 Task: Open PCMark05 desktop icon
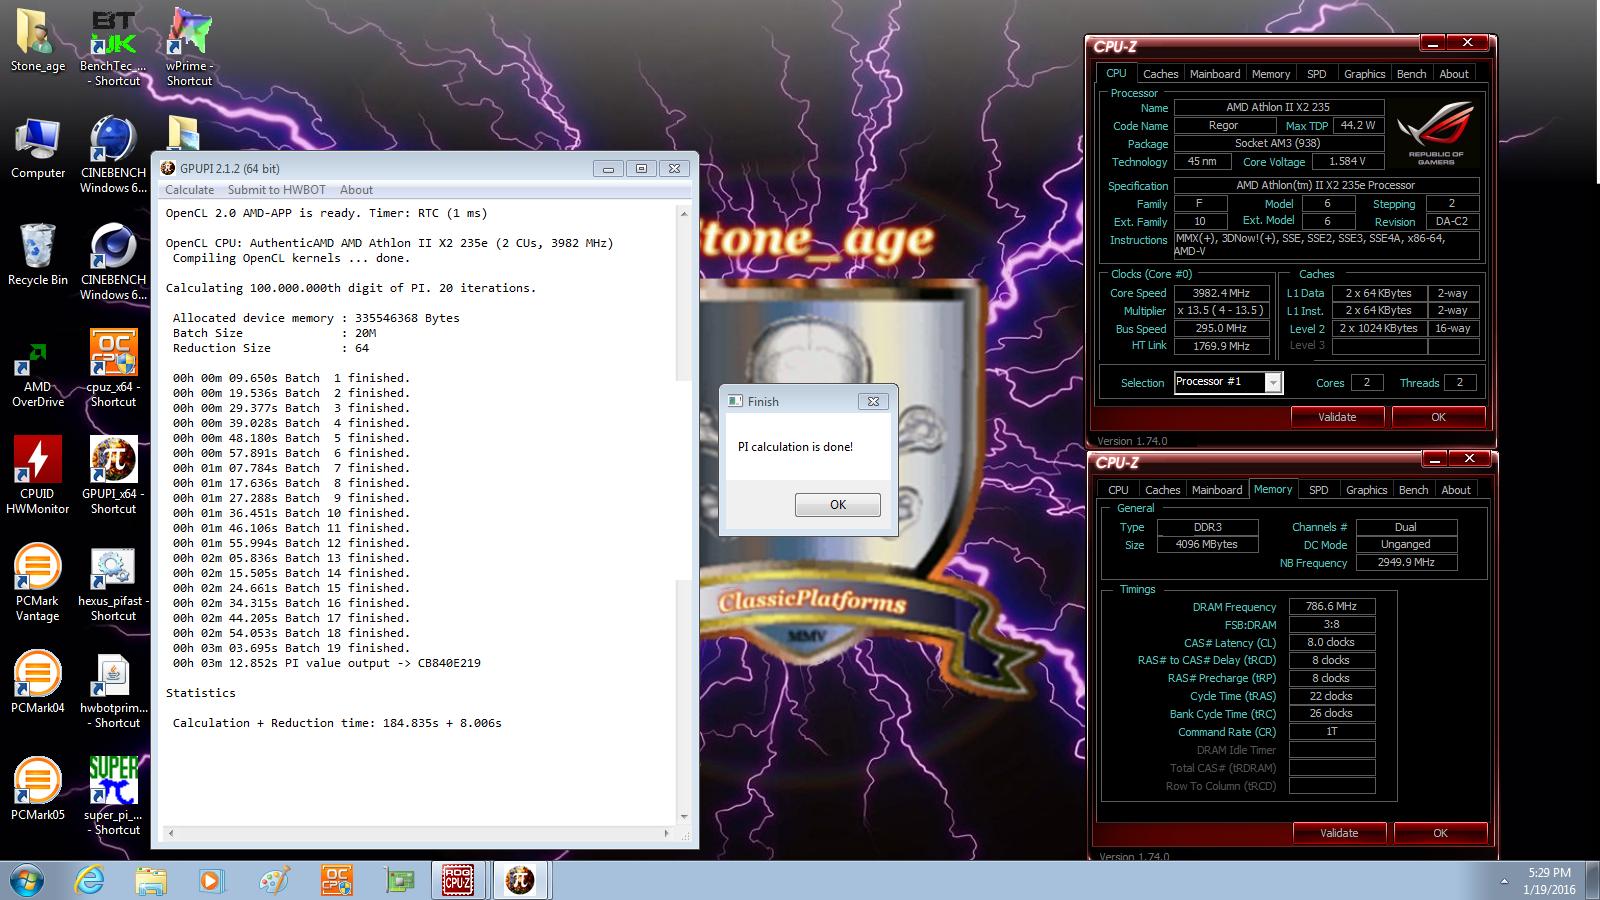click(38, 790)
